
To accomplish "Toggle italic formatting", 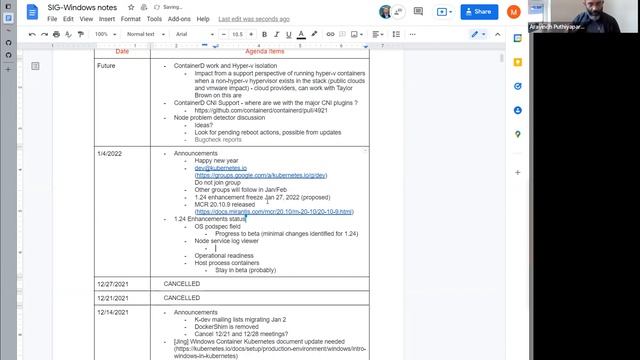I will click(276, 34).
